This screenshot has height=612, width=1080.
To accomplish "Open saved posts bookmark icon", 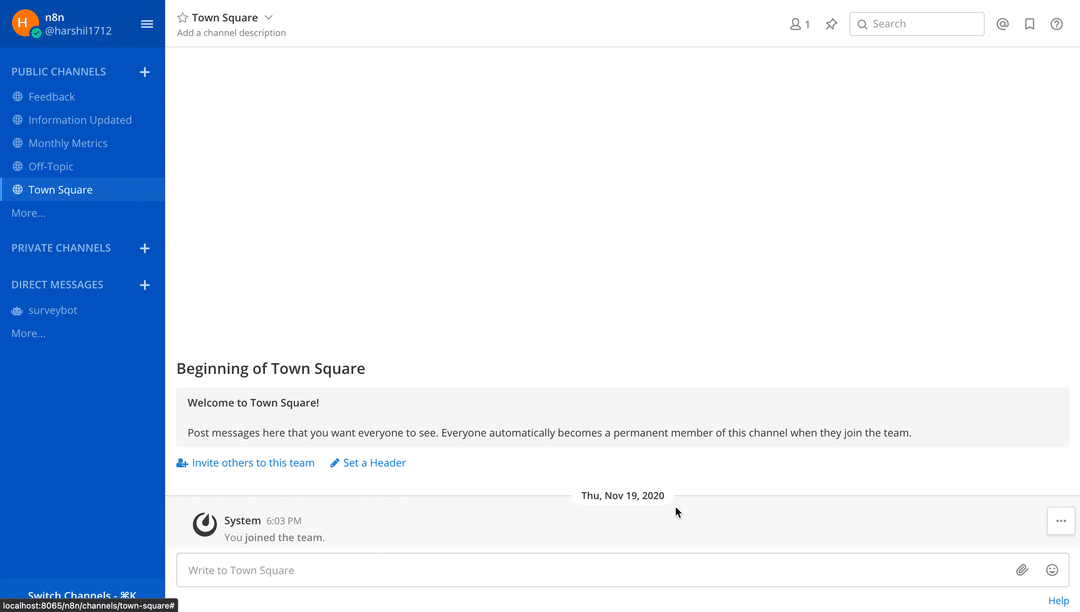I will (x=1029, y=24).
